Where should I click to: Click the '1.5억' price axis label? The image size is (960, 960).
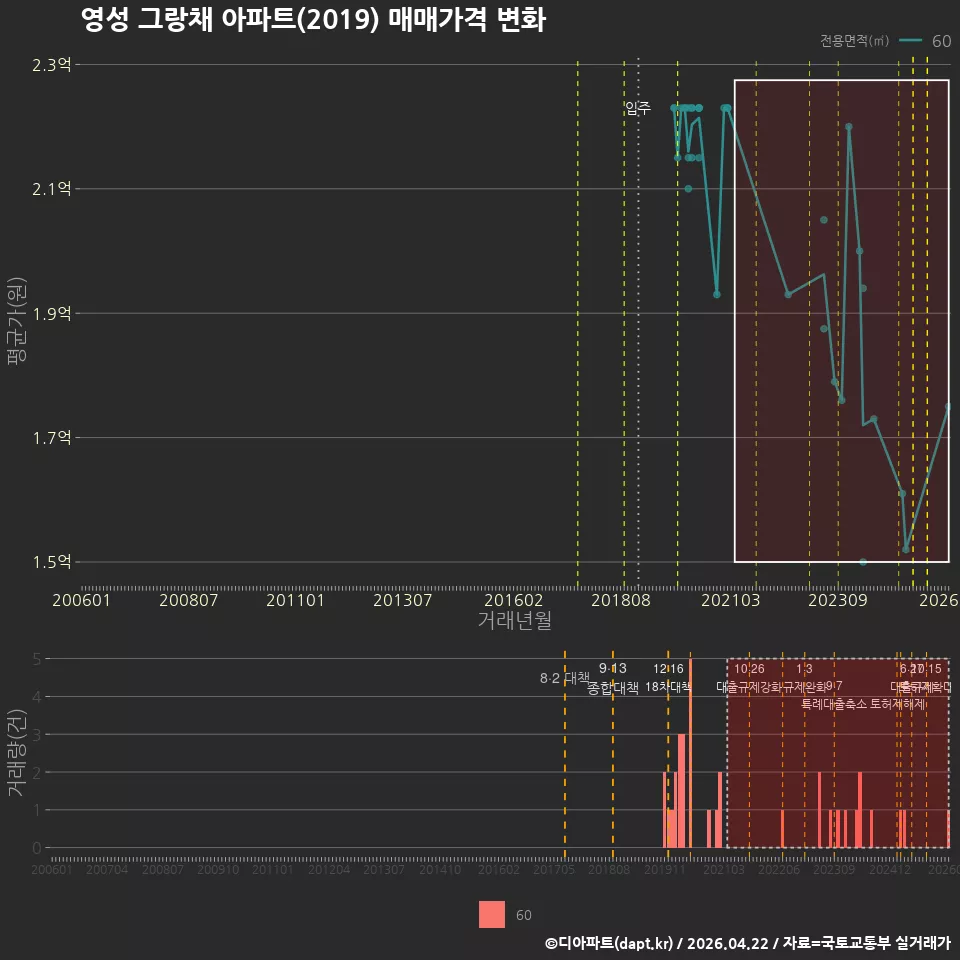(51, 561)
